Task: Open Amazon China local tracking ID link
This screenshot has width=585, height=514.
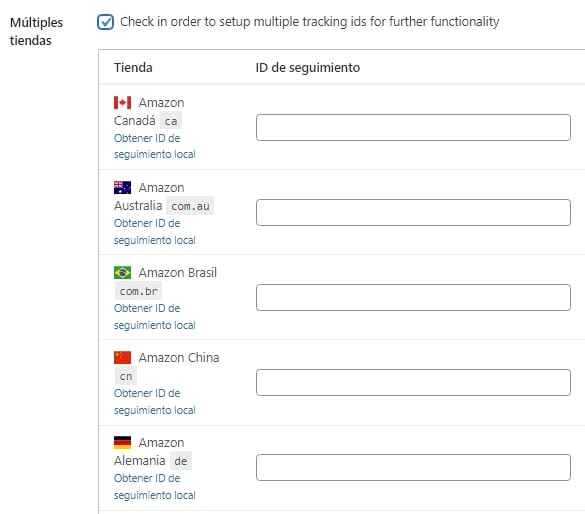Action: (154, 402)
